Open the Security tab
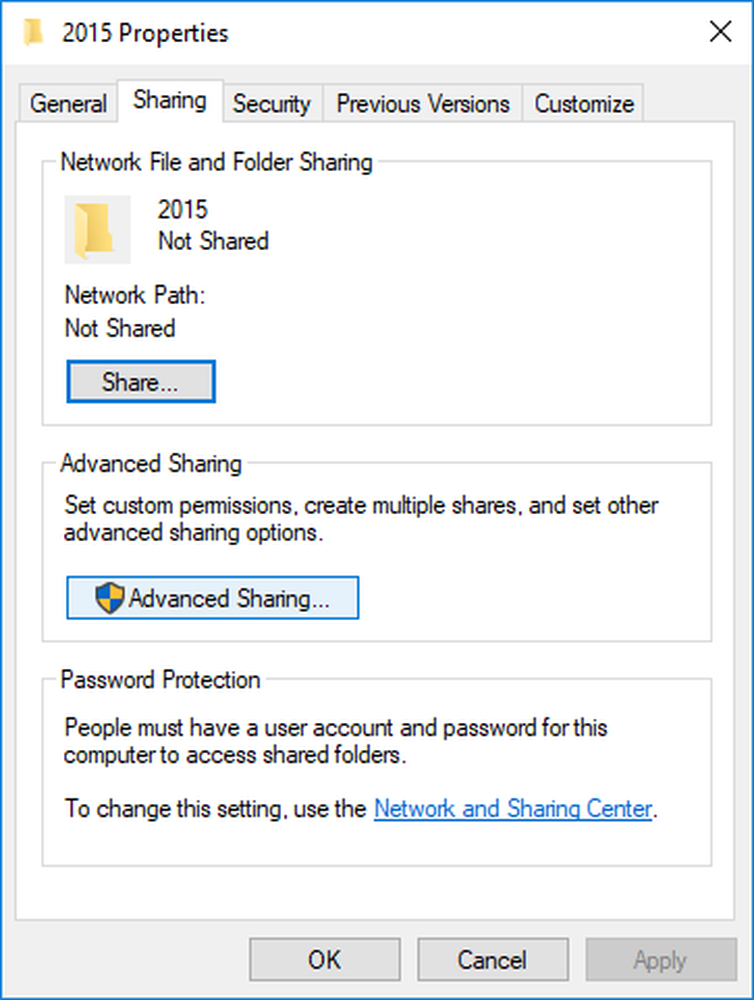 [272, 104]
